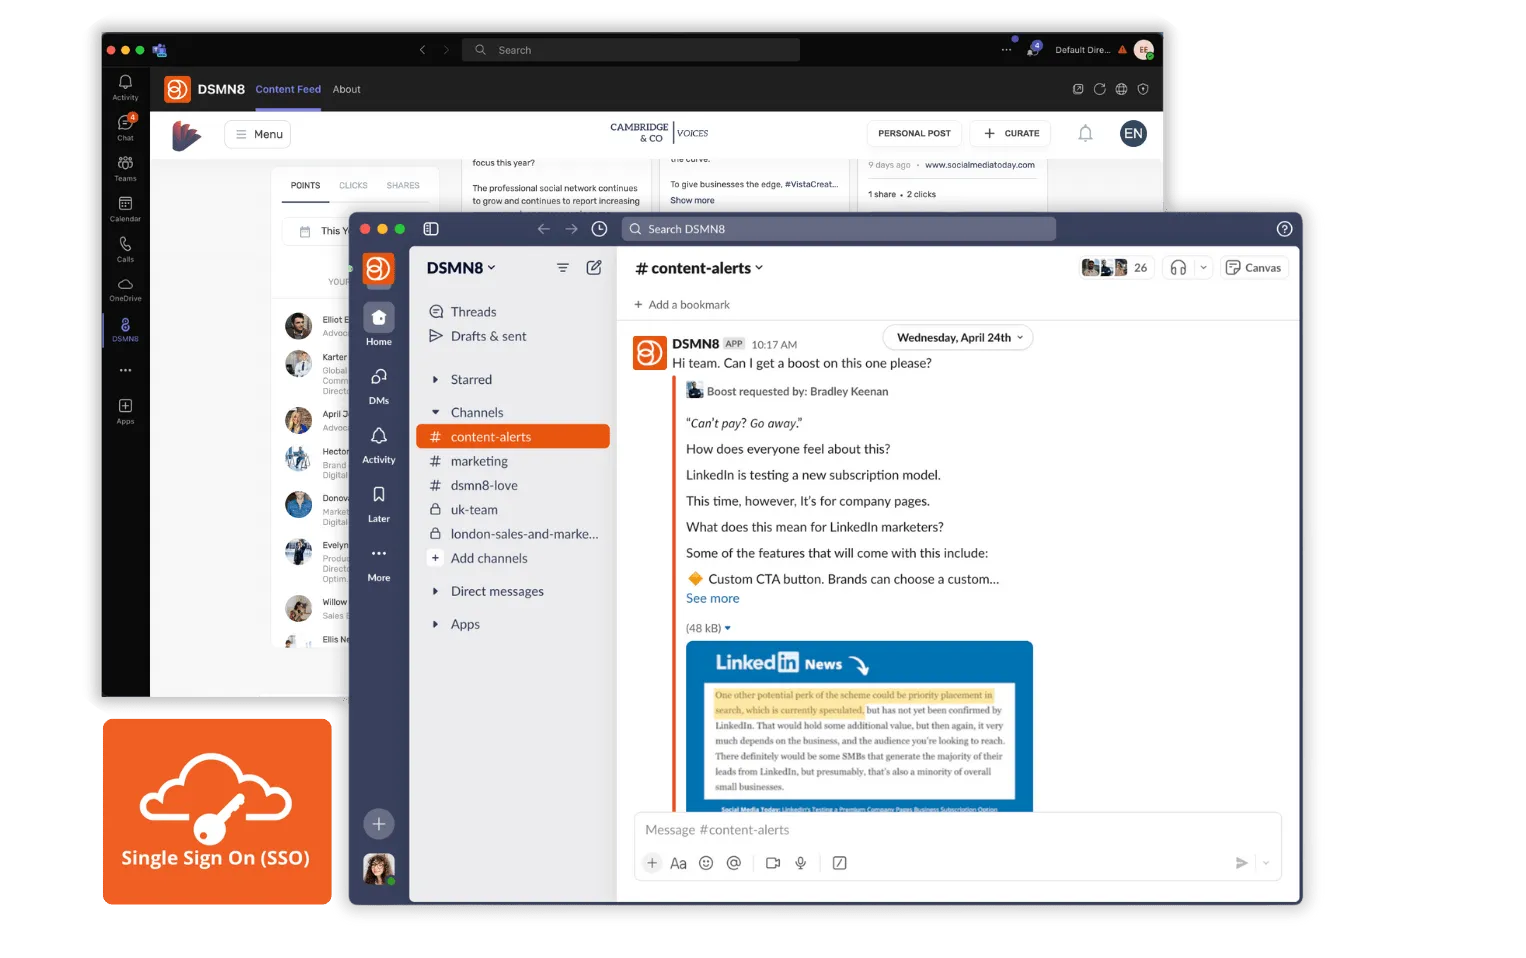Click the @ mention icon in the composer

click(734, 863)
